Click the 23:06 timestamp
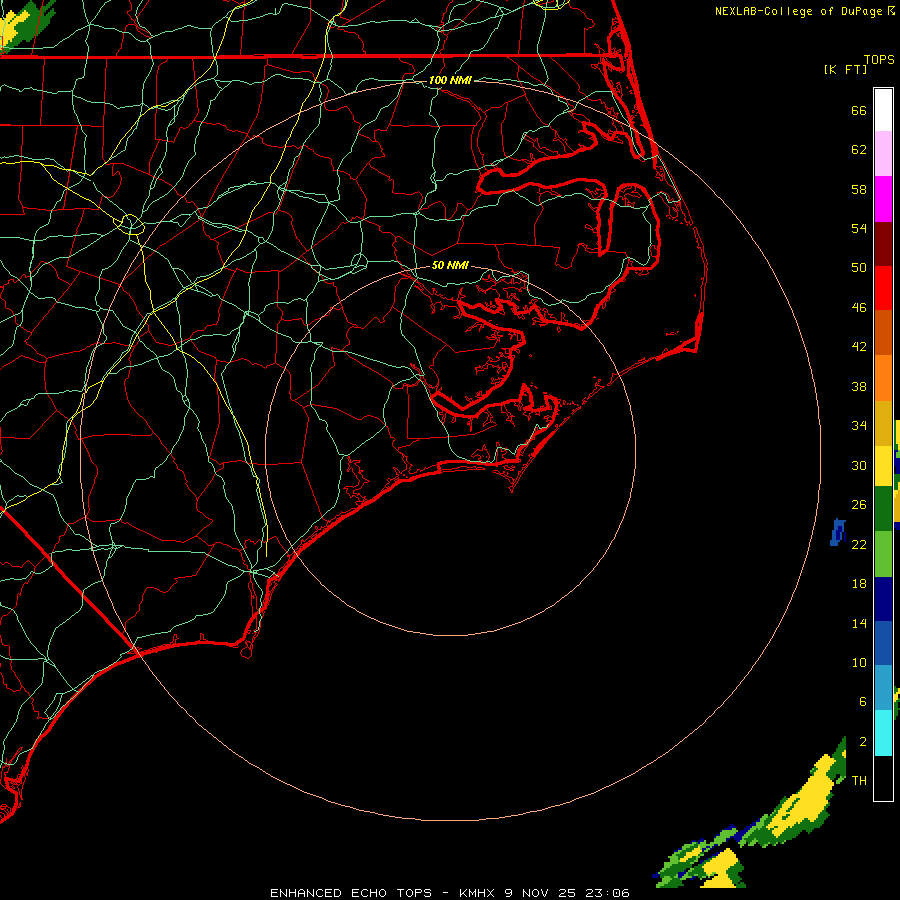This screenshot has height=900, width=900. tap(607, 893)
